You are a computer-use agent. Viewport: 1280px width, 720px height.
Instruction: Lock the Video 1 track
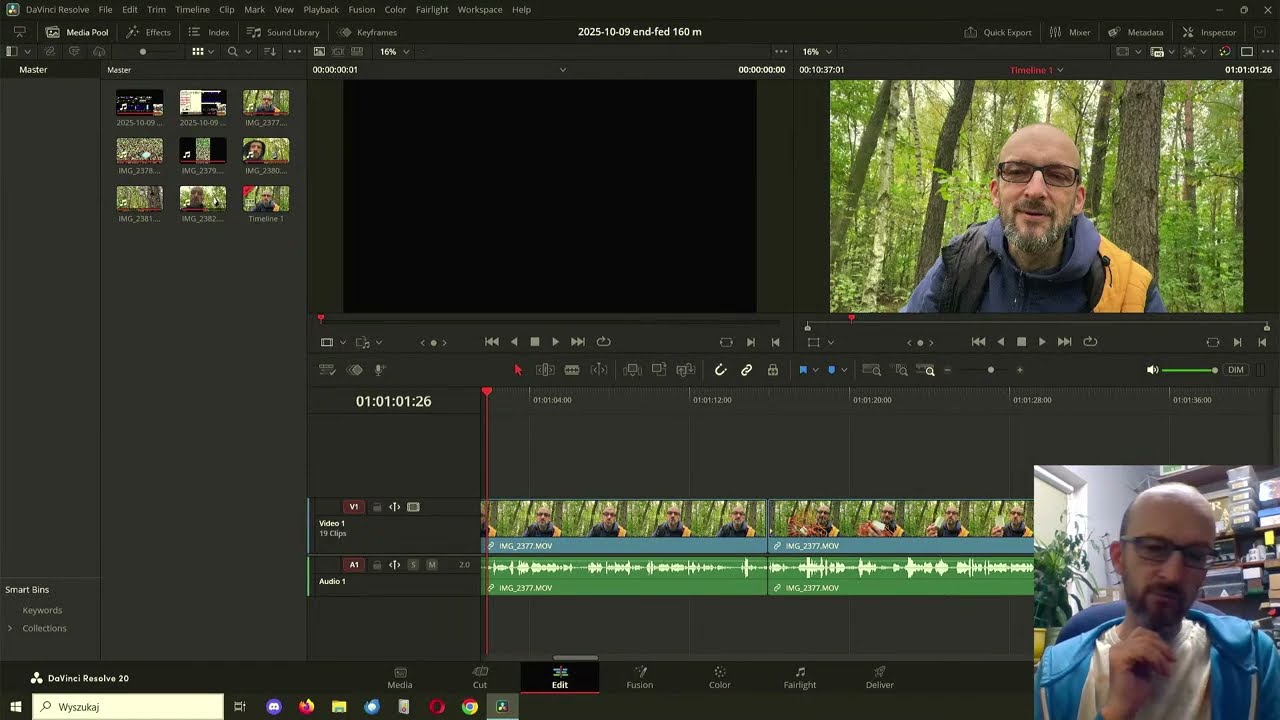point(377,507)
